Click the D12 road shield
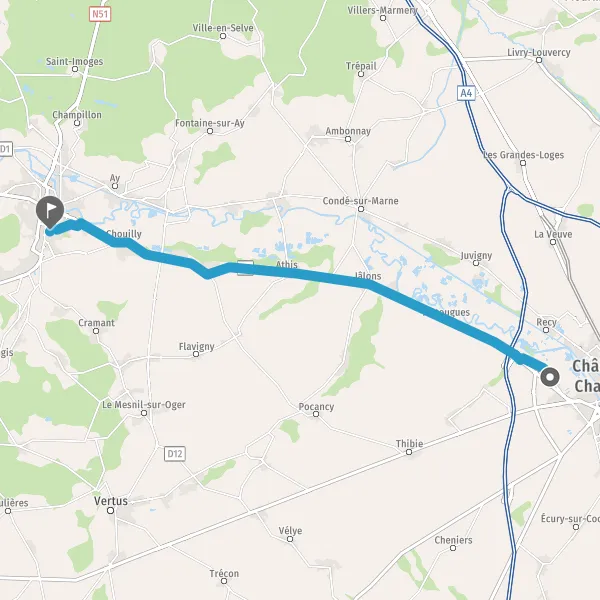 tap(175, 454)
